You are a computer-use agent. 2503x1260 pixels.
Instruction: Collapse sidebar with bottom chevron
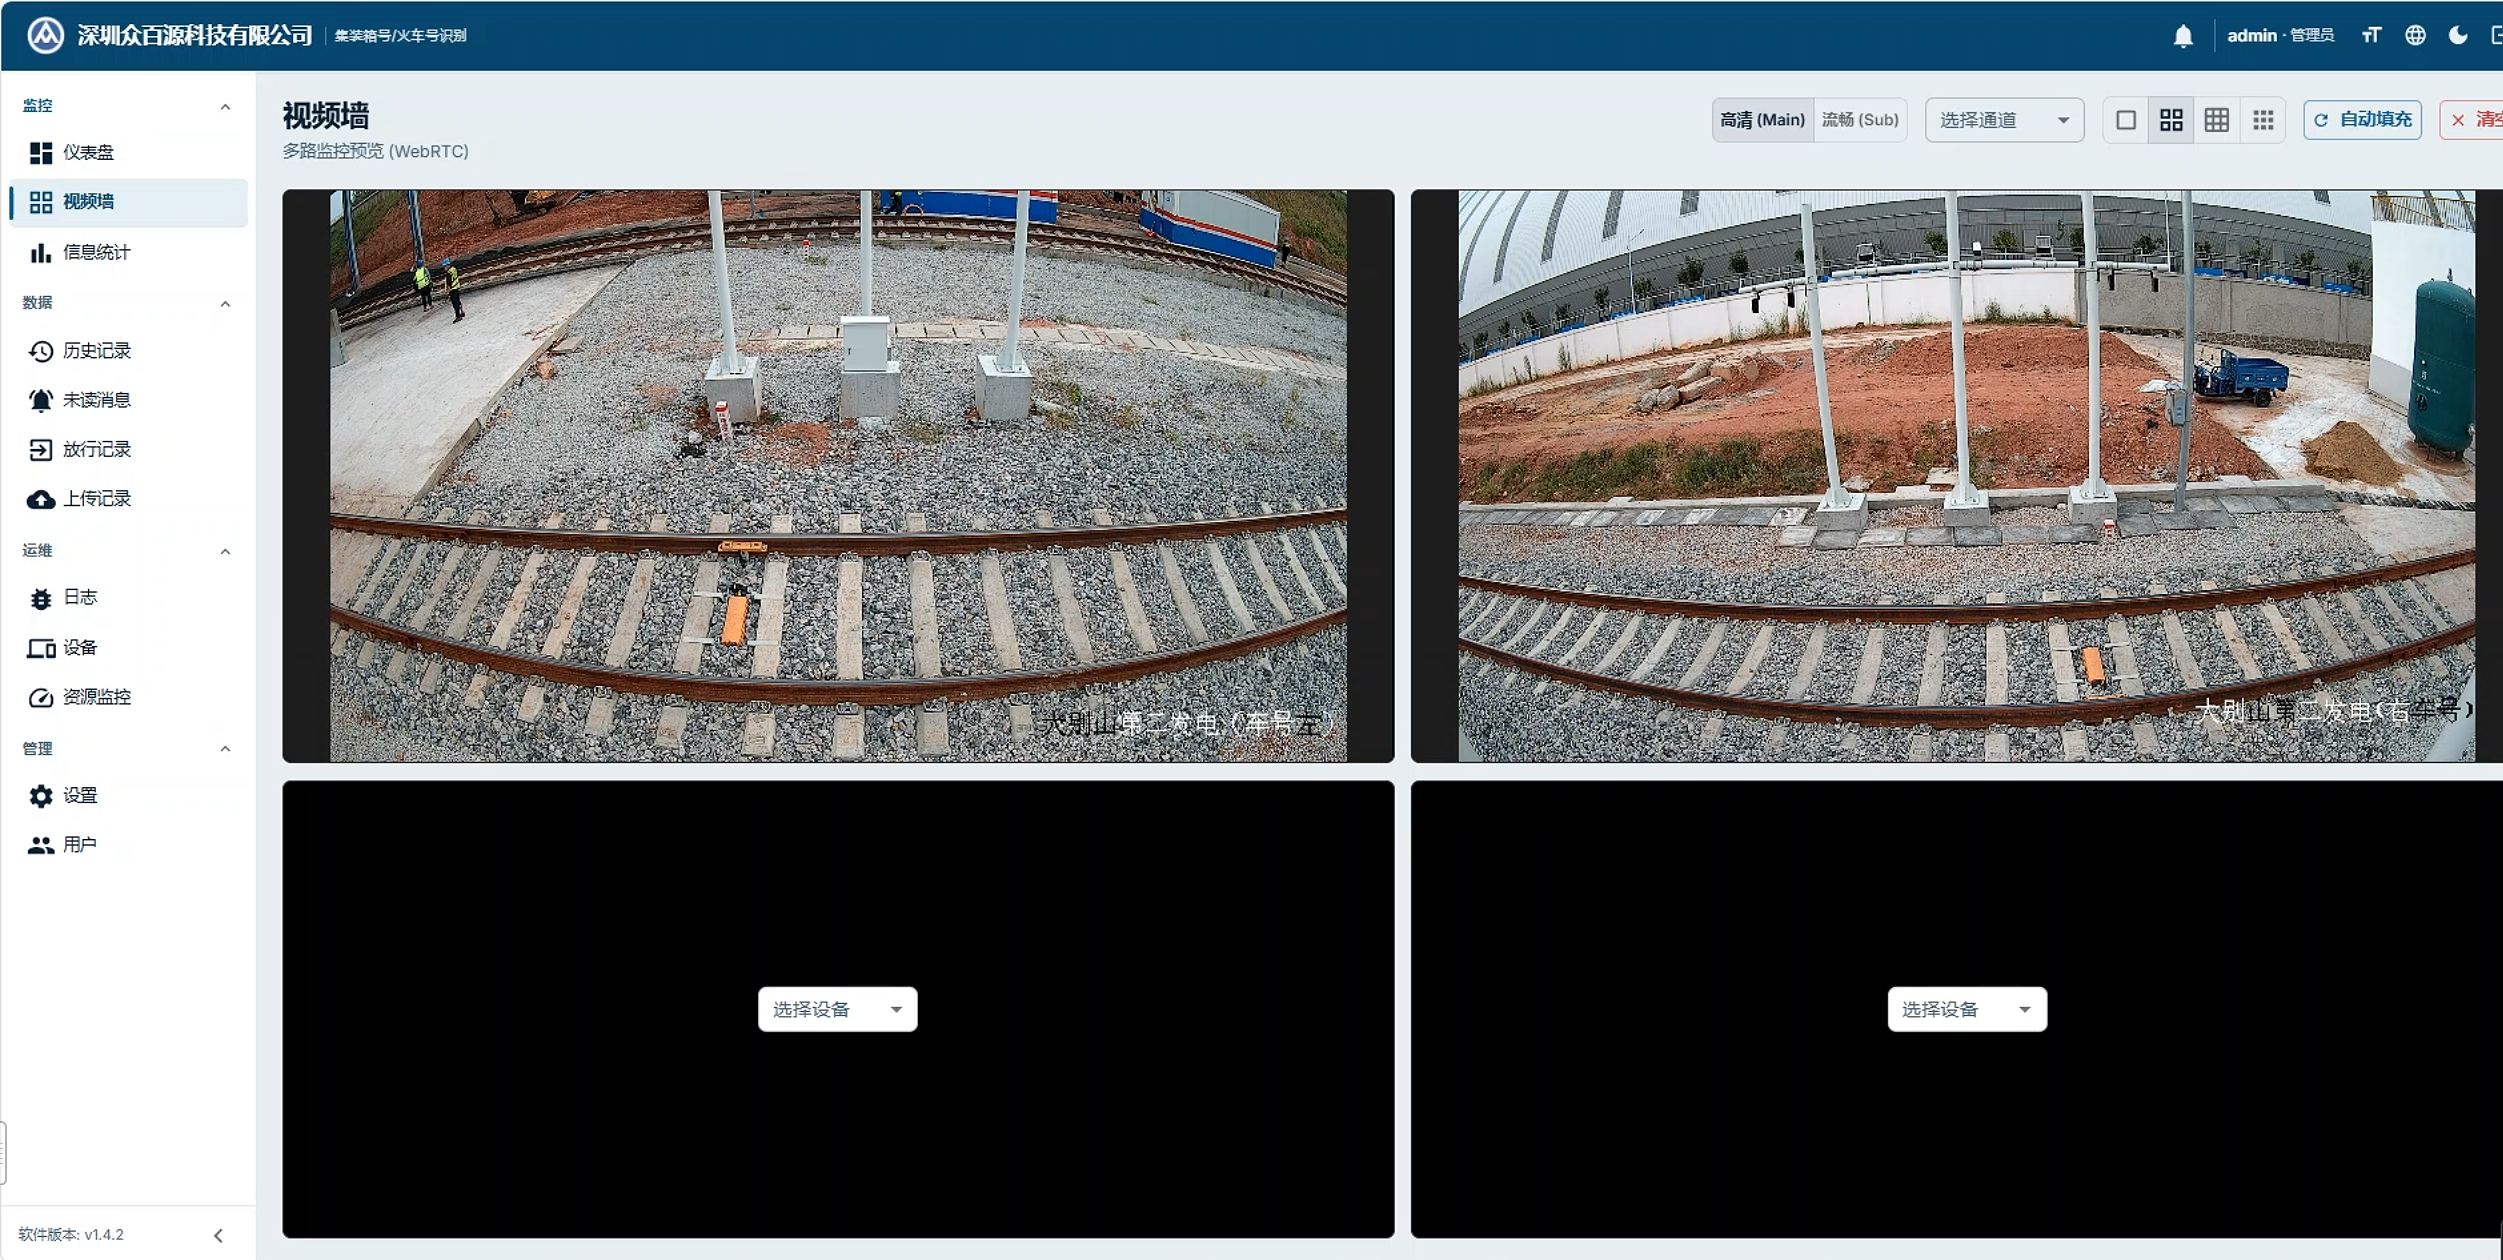point(218,1235)
